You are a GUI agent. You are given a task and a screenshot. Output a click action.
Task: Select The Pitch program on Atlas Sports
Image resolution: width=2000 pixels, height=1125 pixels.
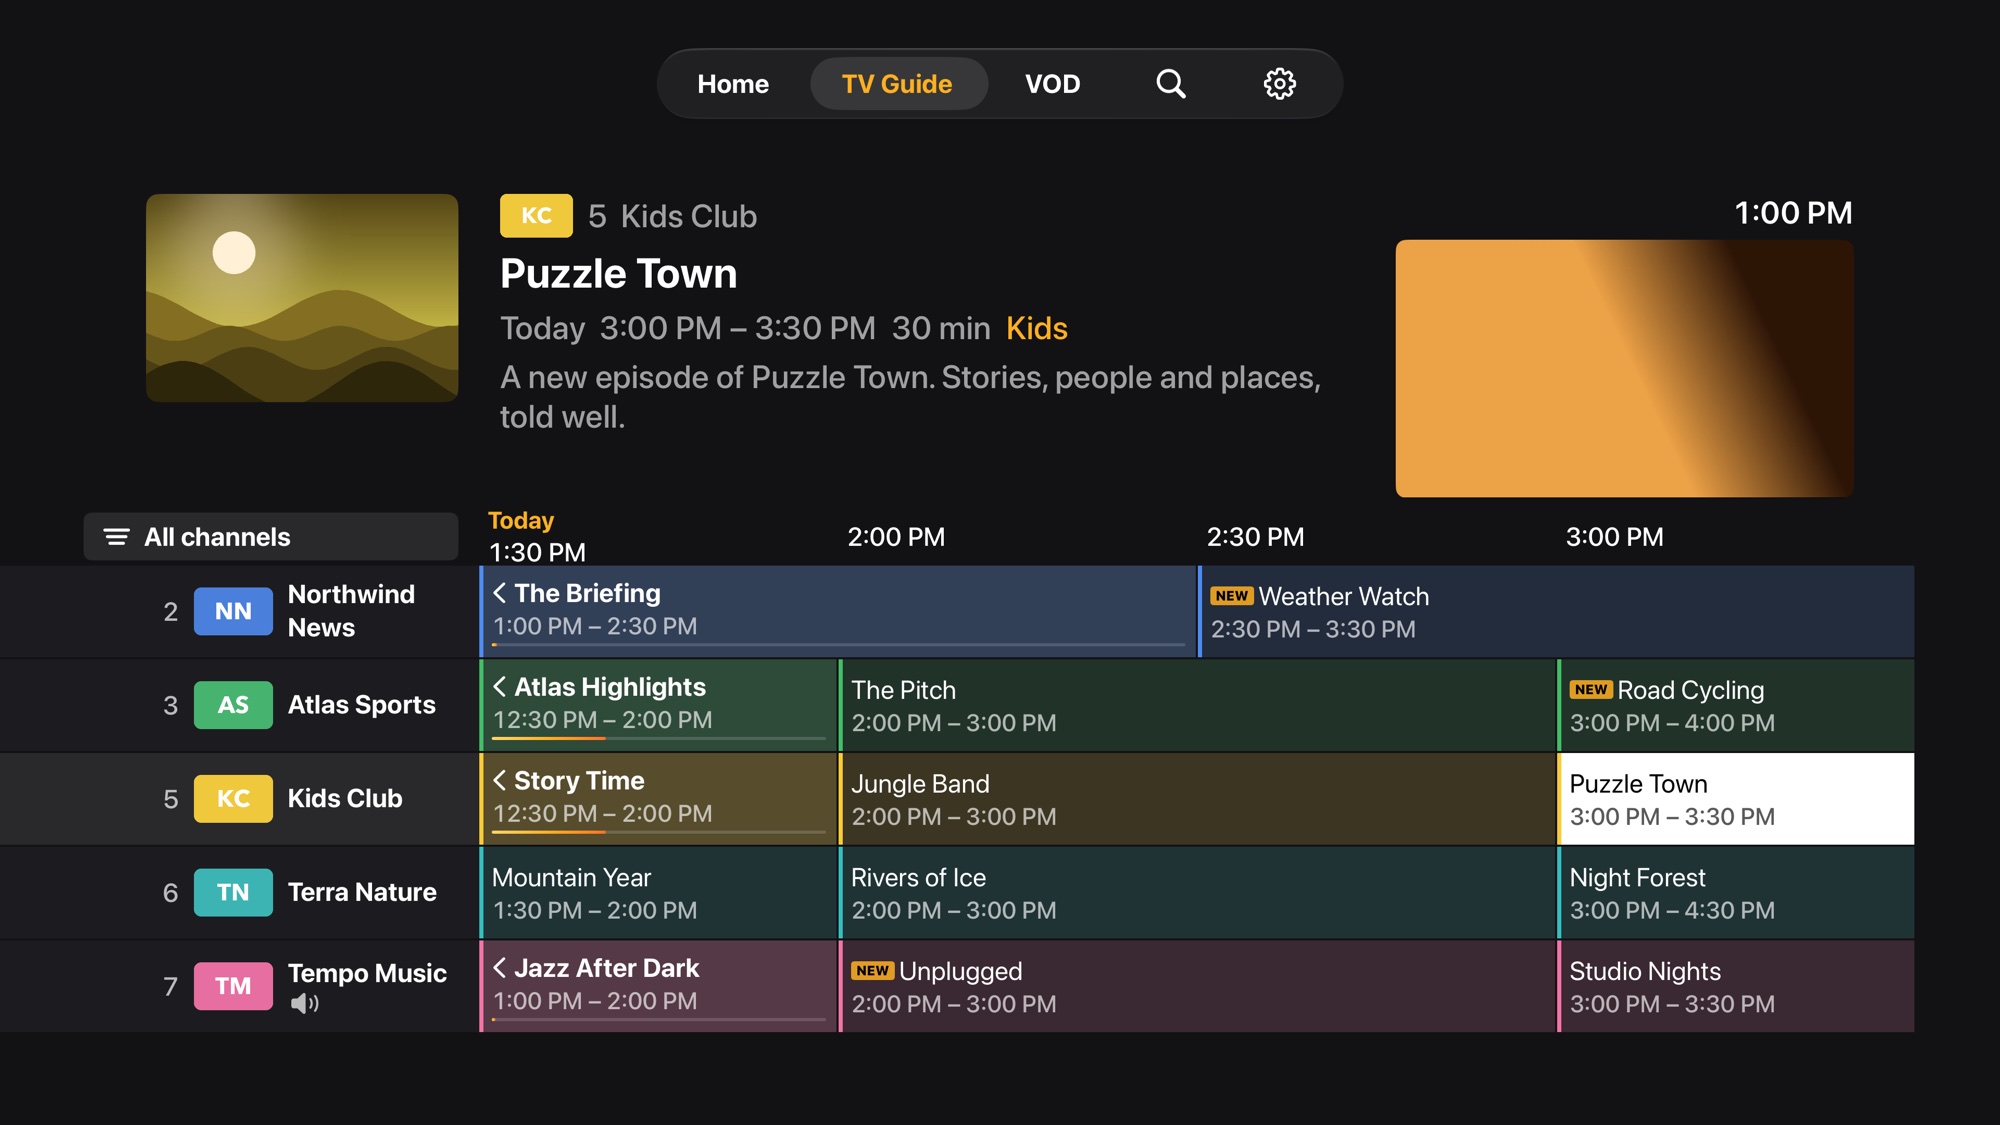point(1197,705)
